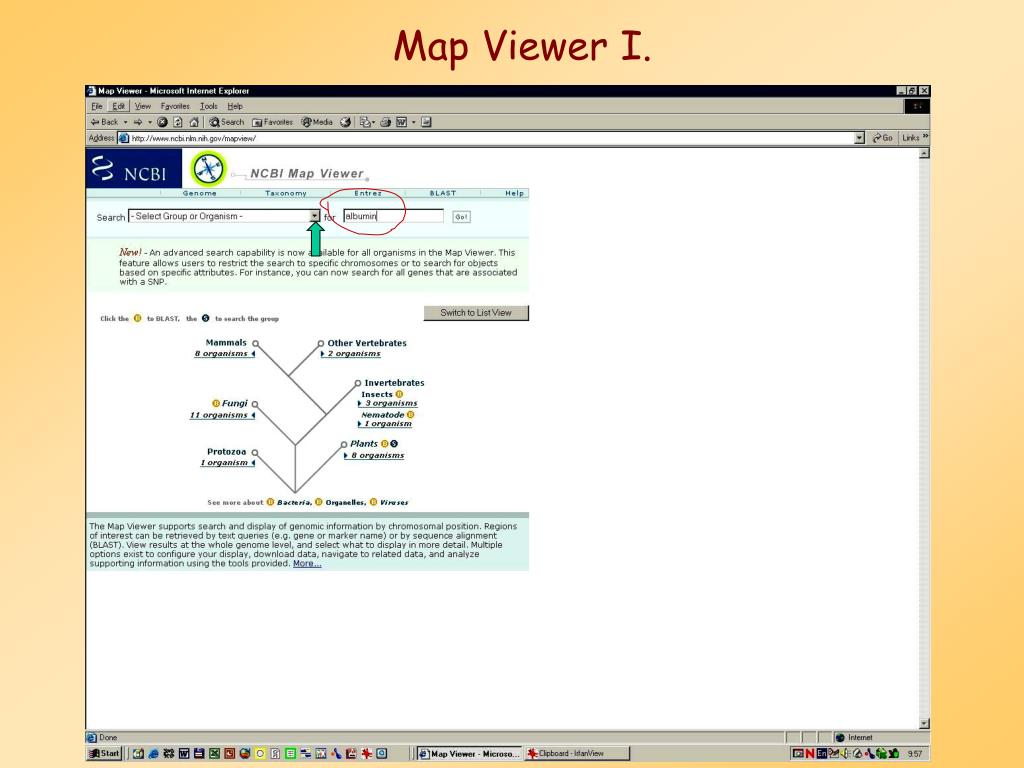1024x768 pixels.
Task: Expand the 11 organisms link under Fungi
Action: [221, 415]
